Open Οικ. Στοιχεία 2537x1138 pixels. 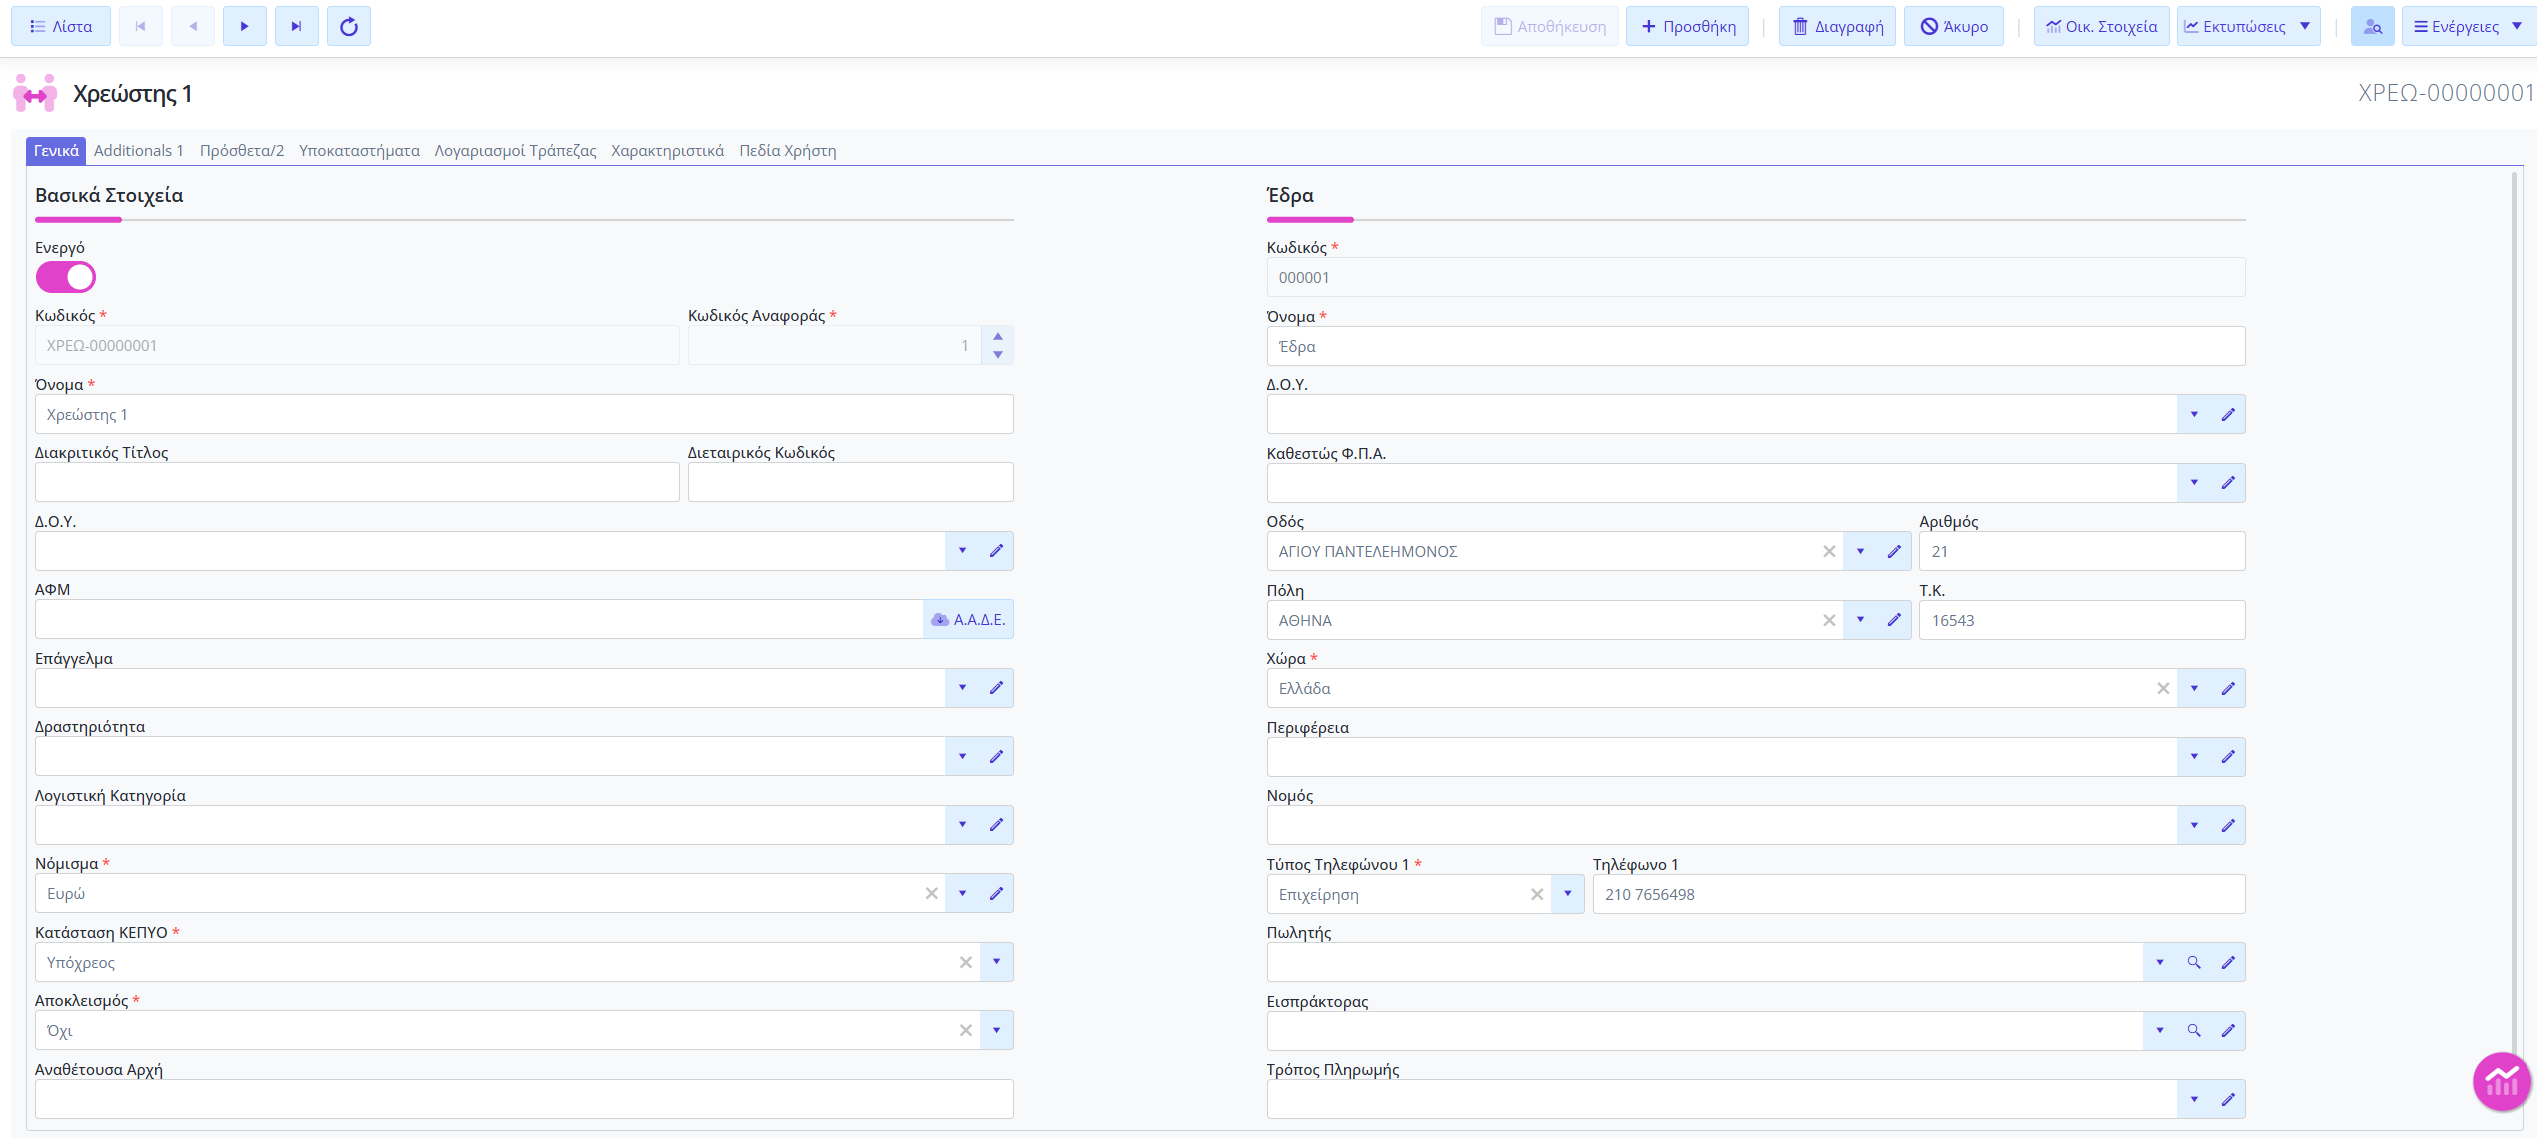2101,26
